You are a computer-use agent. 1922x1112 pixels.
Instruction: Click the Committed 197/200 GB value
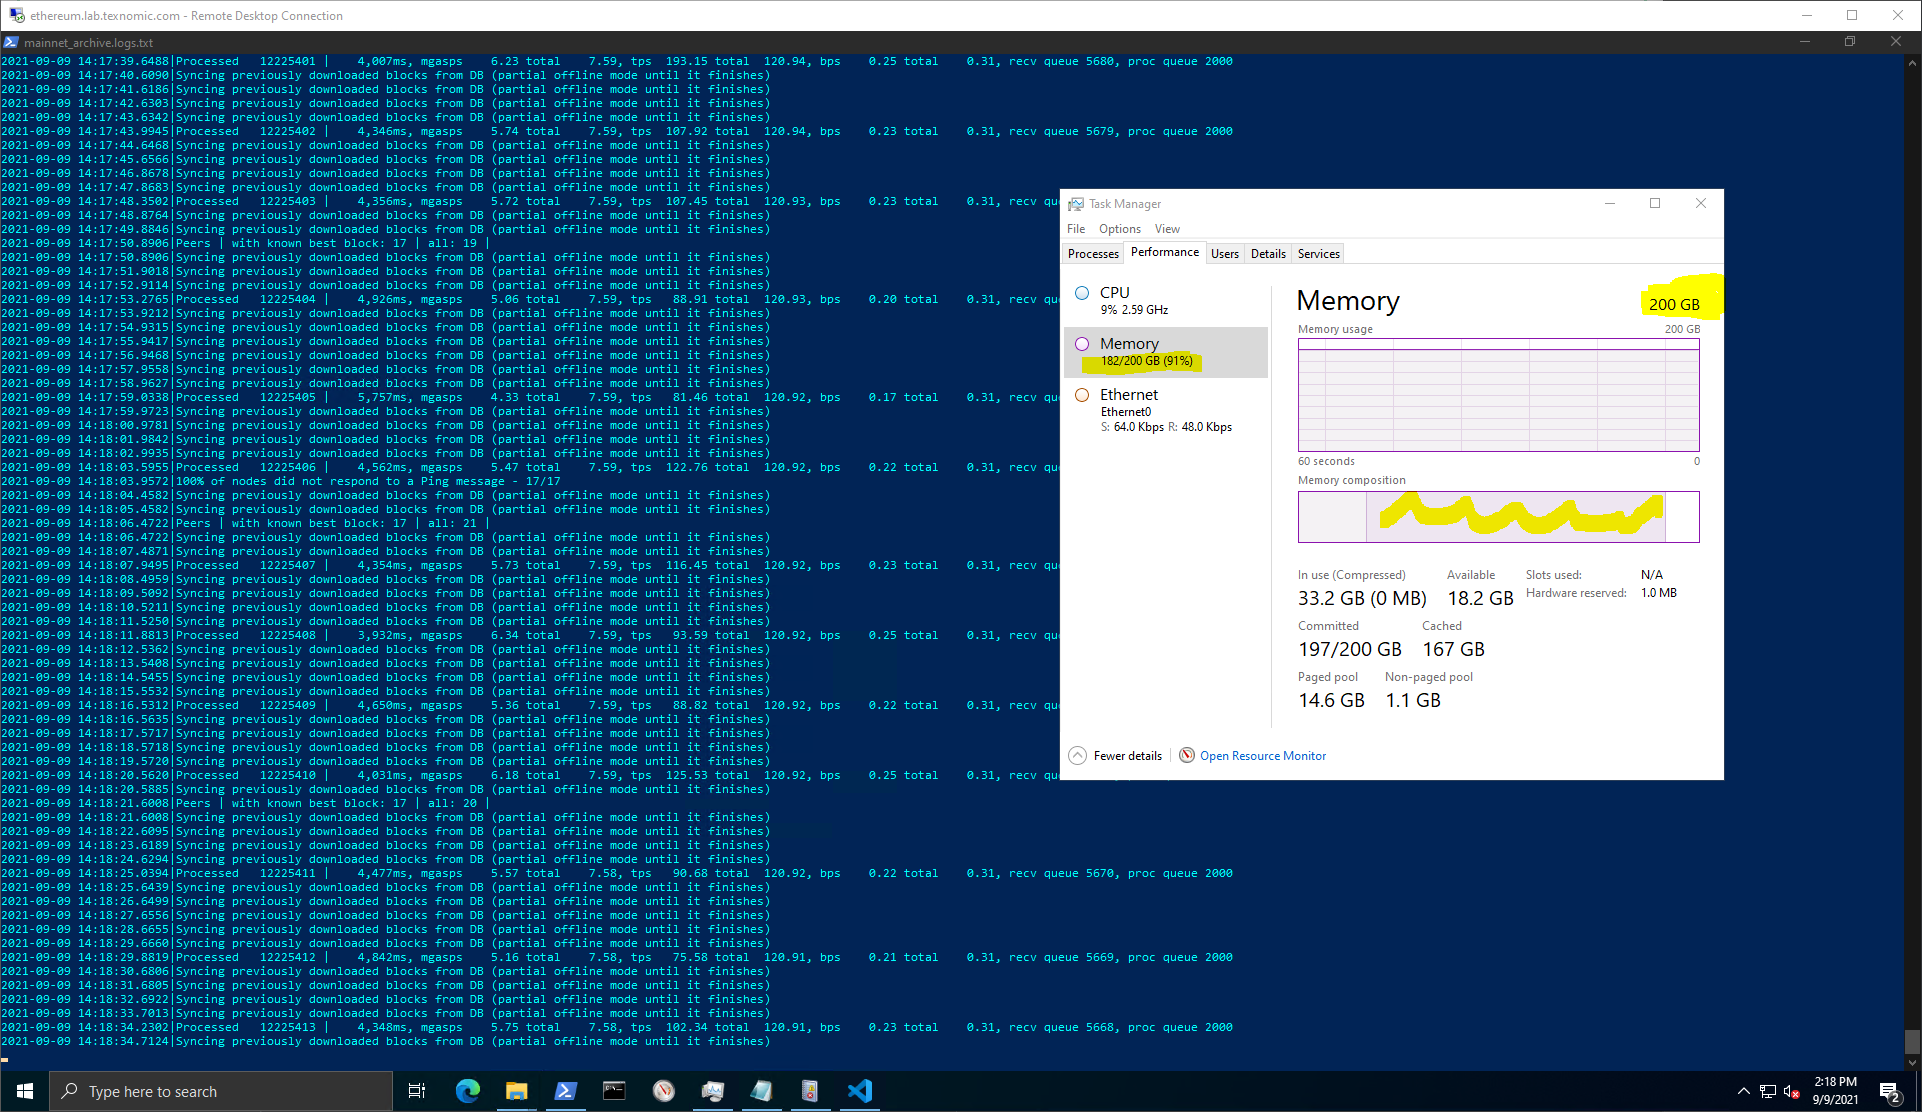coord(1350,649)
